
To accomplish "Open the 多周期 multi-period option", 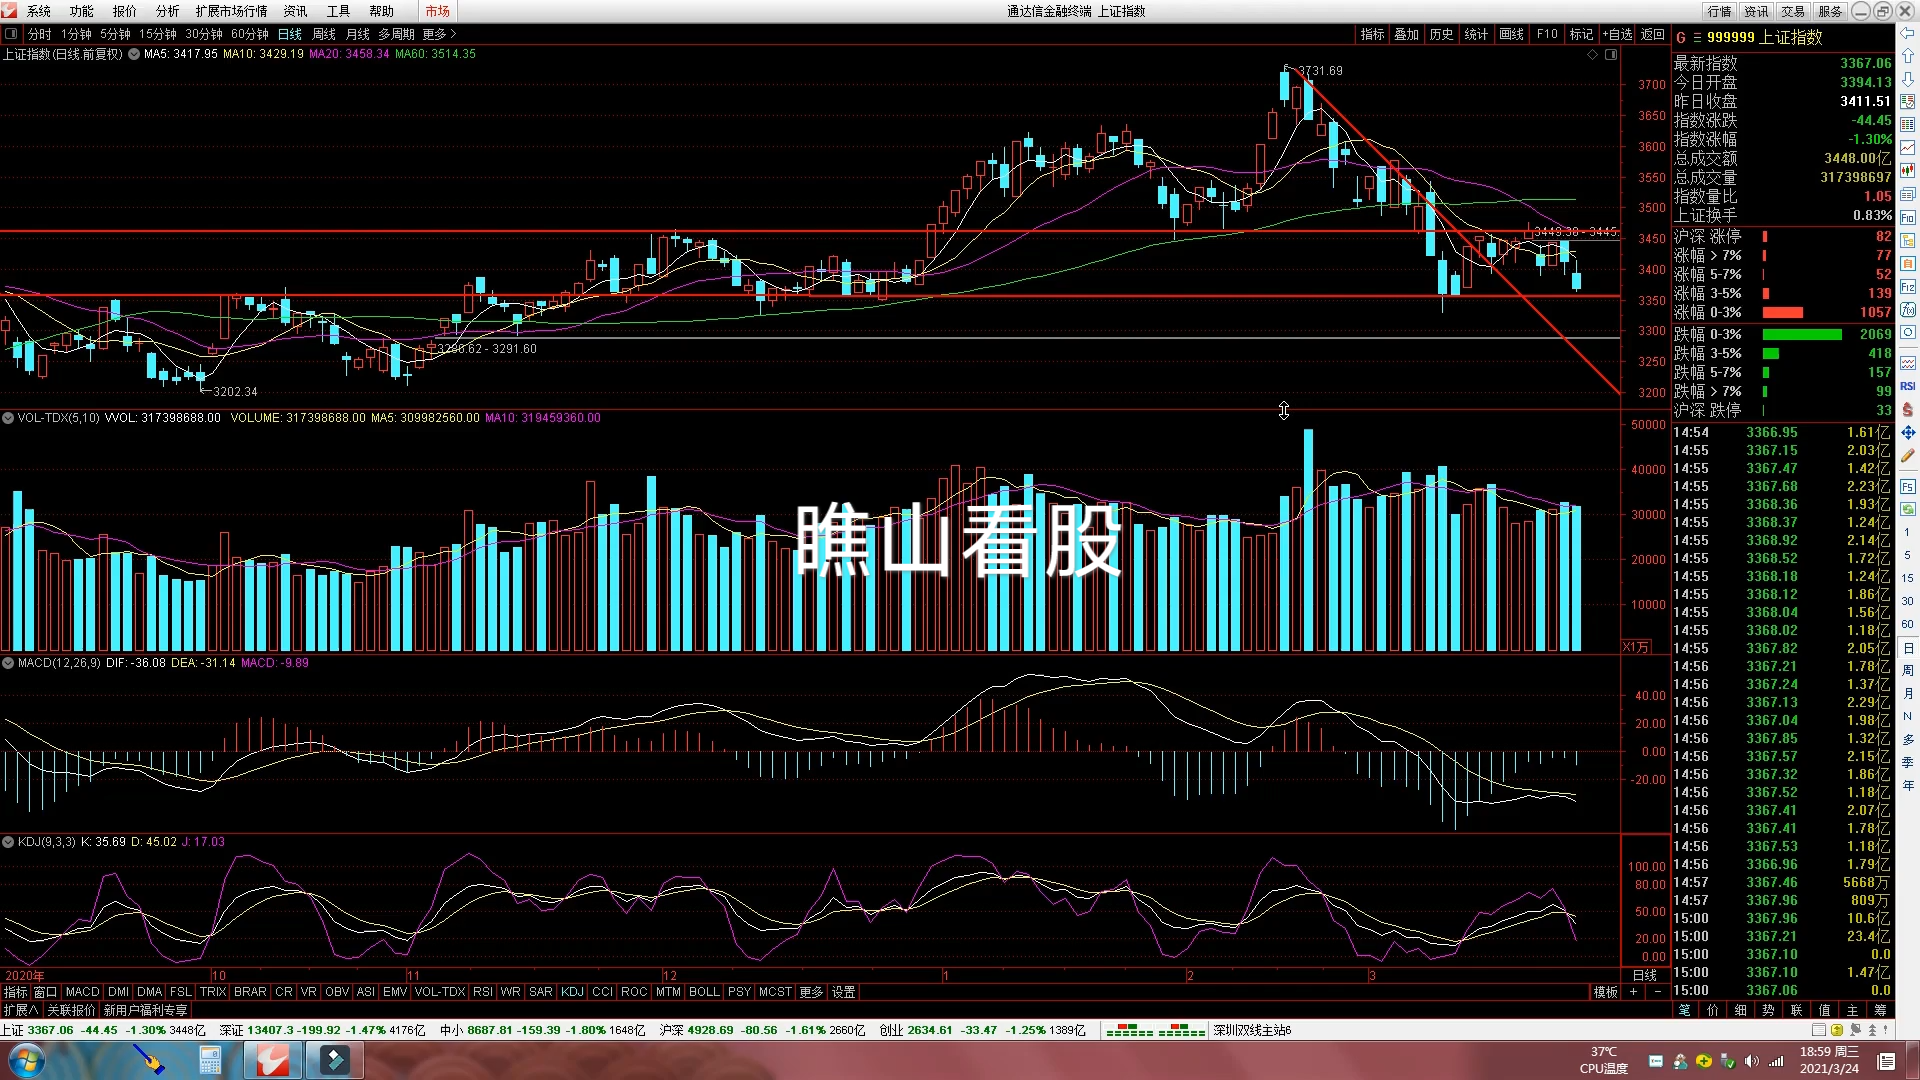I will tap(396, 34).
